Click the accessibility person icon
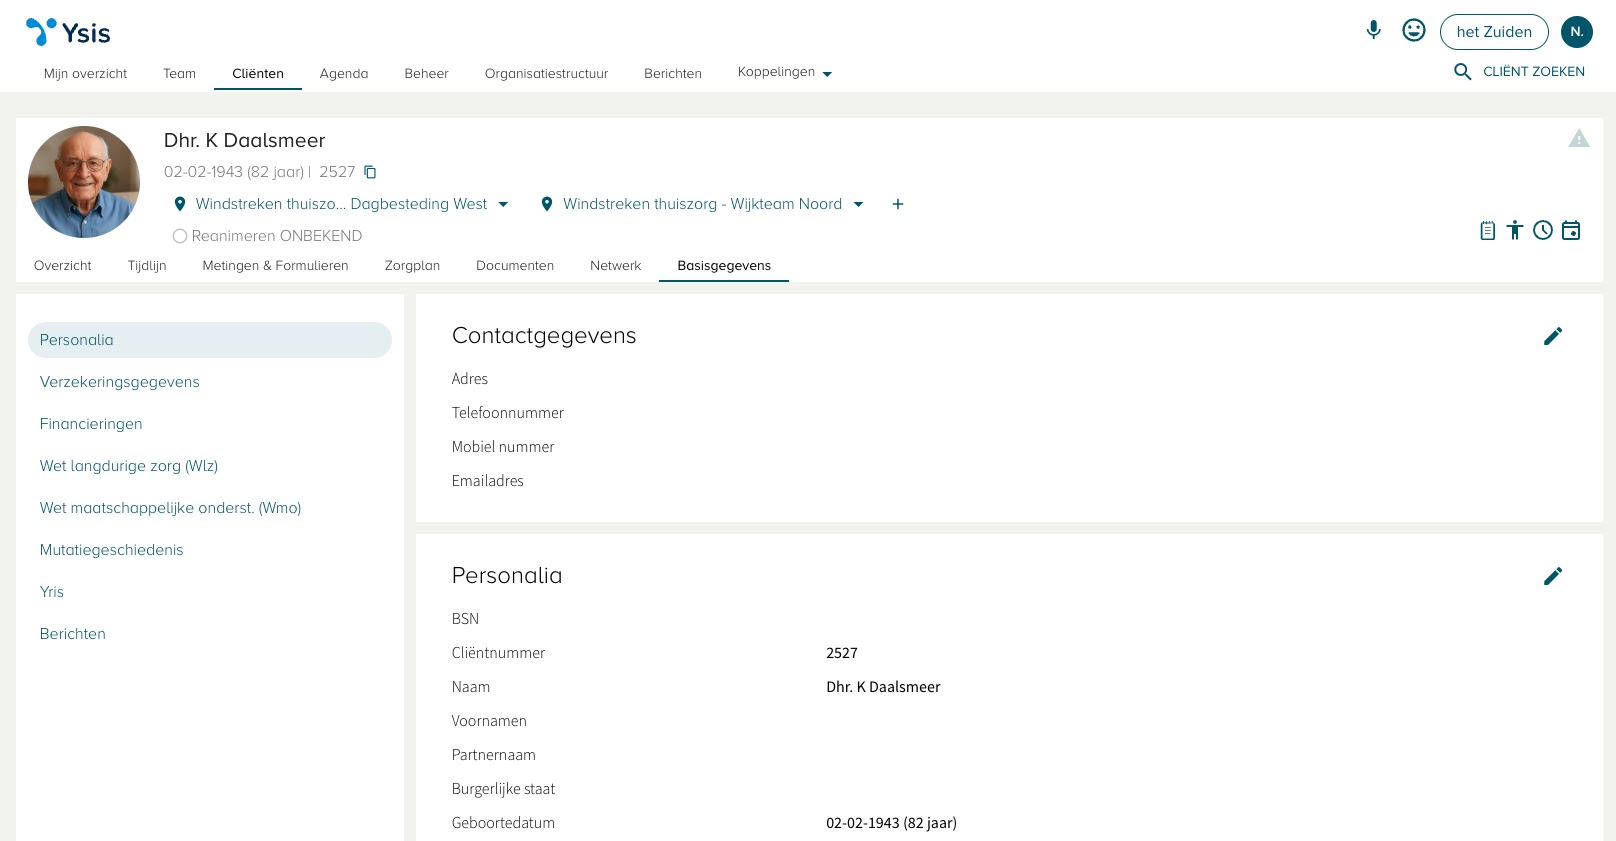Viewport: 1616px width, 841px height. (1515, 231)
